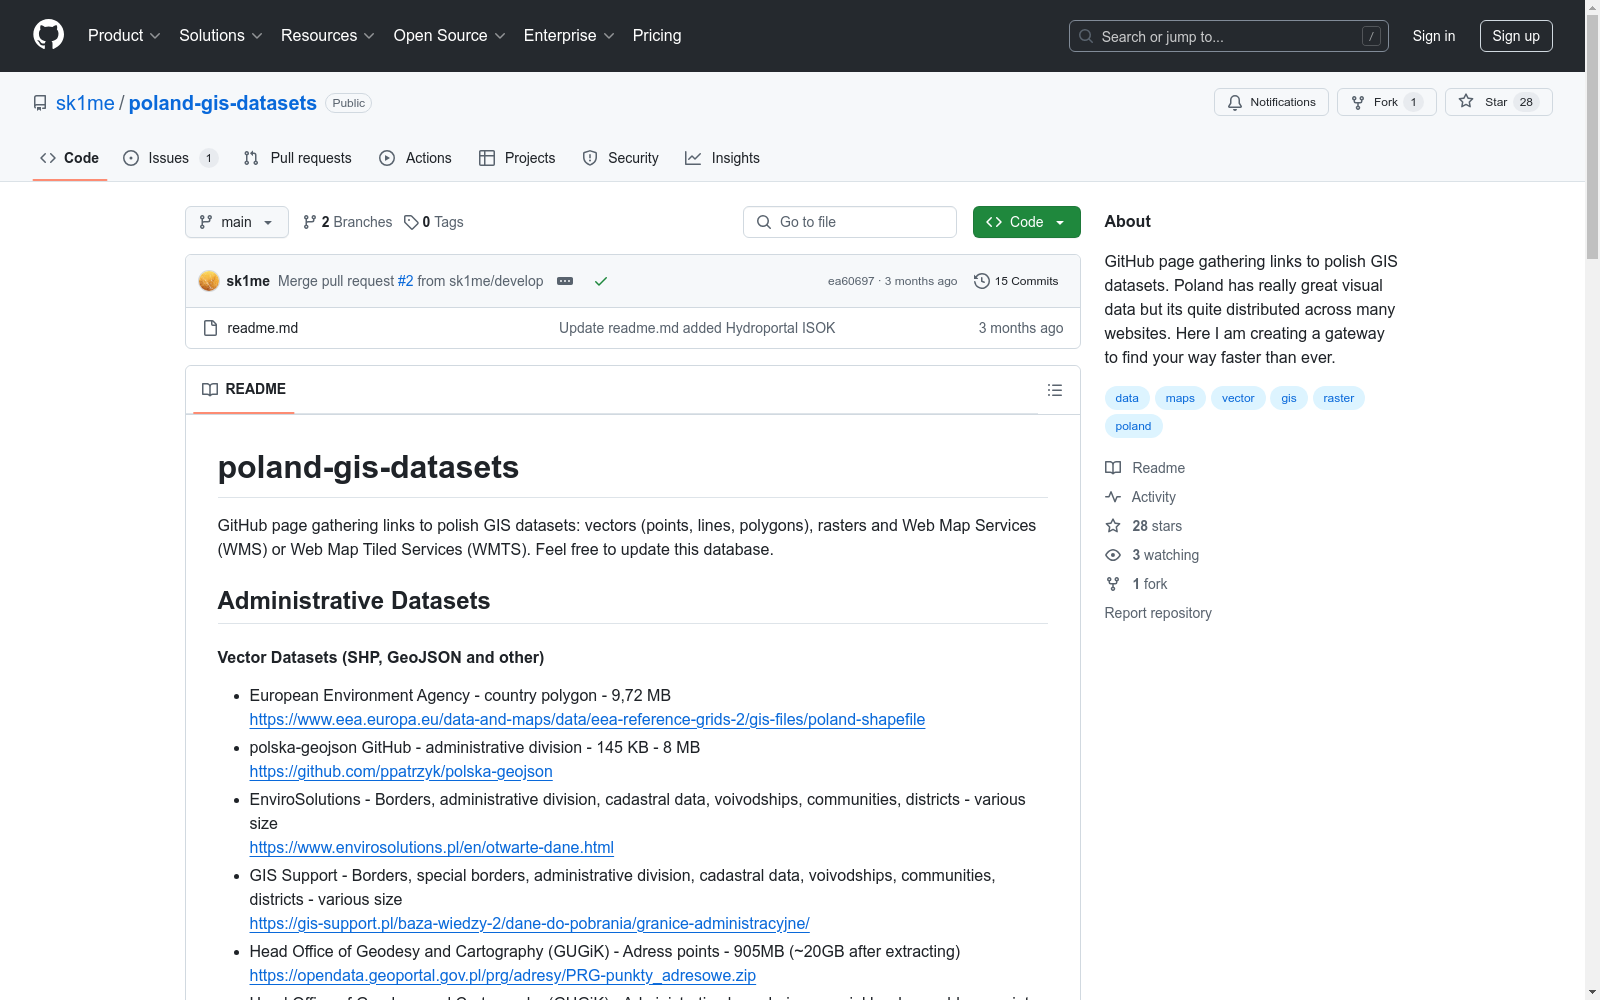View the 2 Branches link
Image resolution: width=1600 pixels, height=1000 pixels.
click(348, 222)
